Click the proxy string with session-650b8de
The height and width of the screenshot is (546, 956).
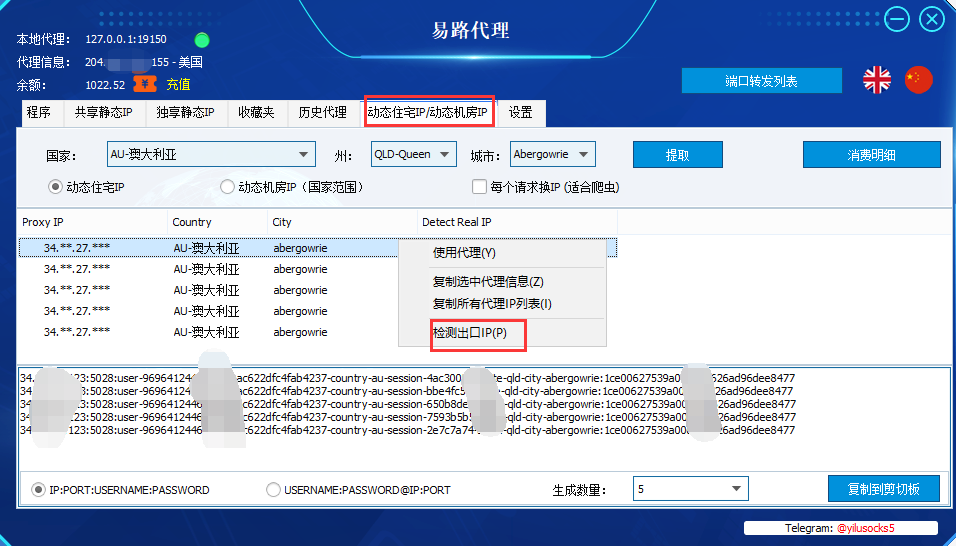407,404
